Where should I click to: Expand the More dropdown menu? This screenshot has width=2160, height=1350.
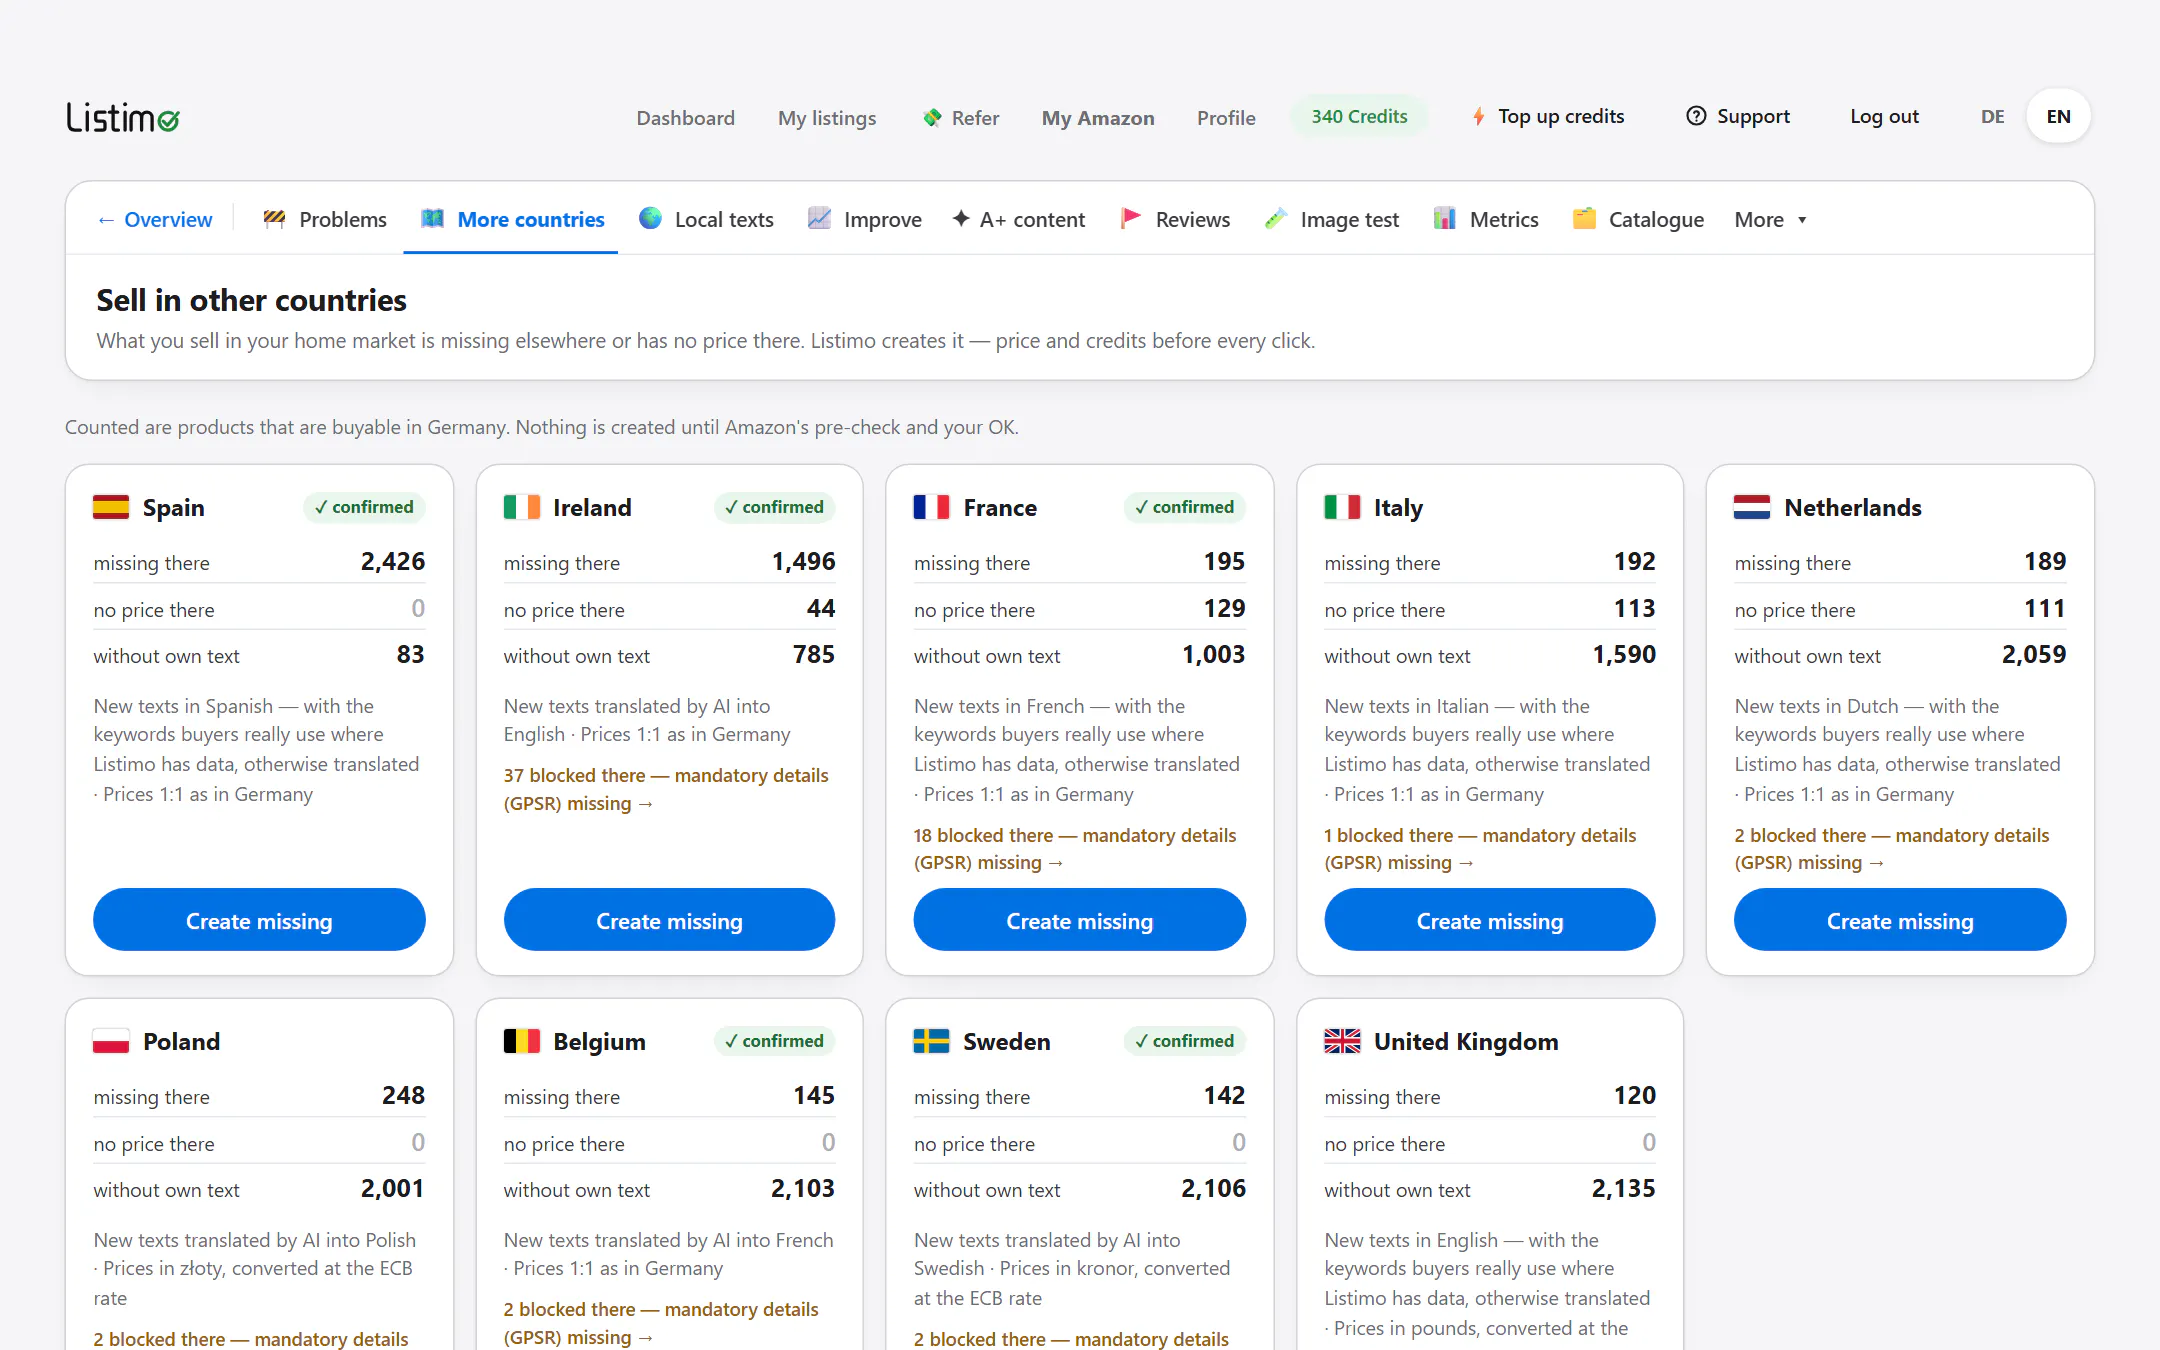tap(1770, 219)
